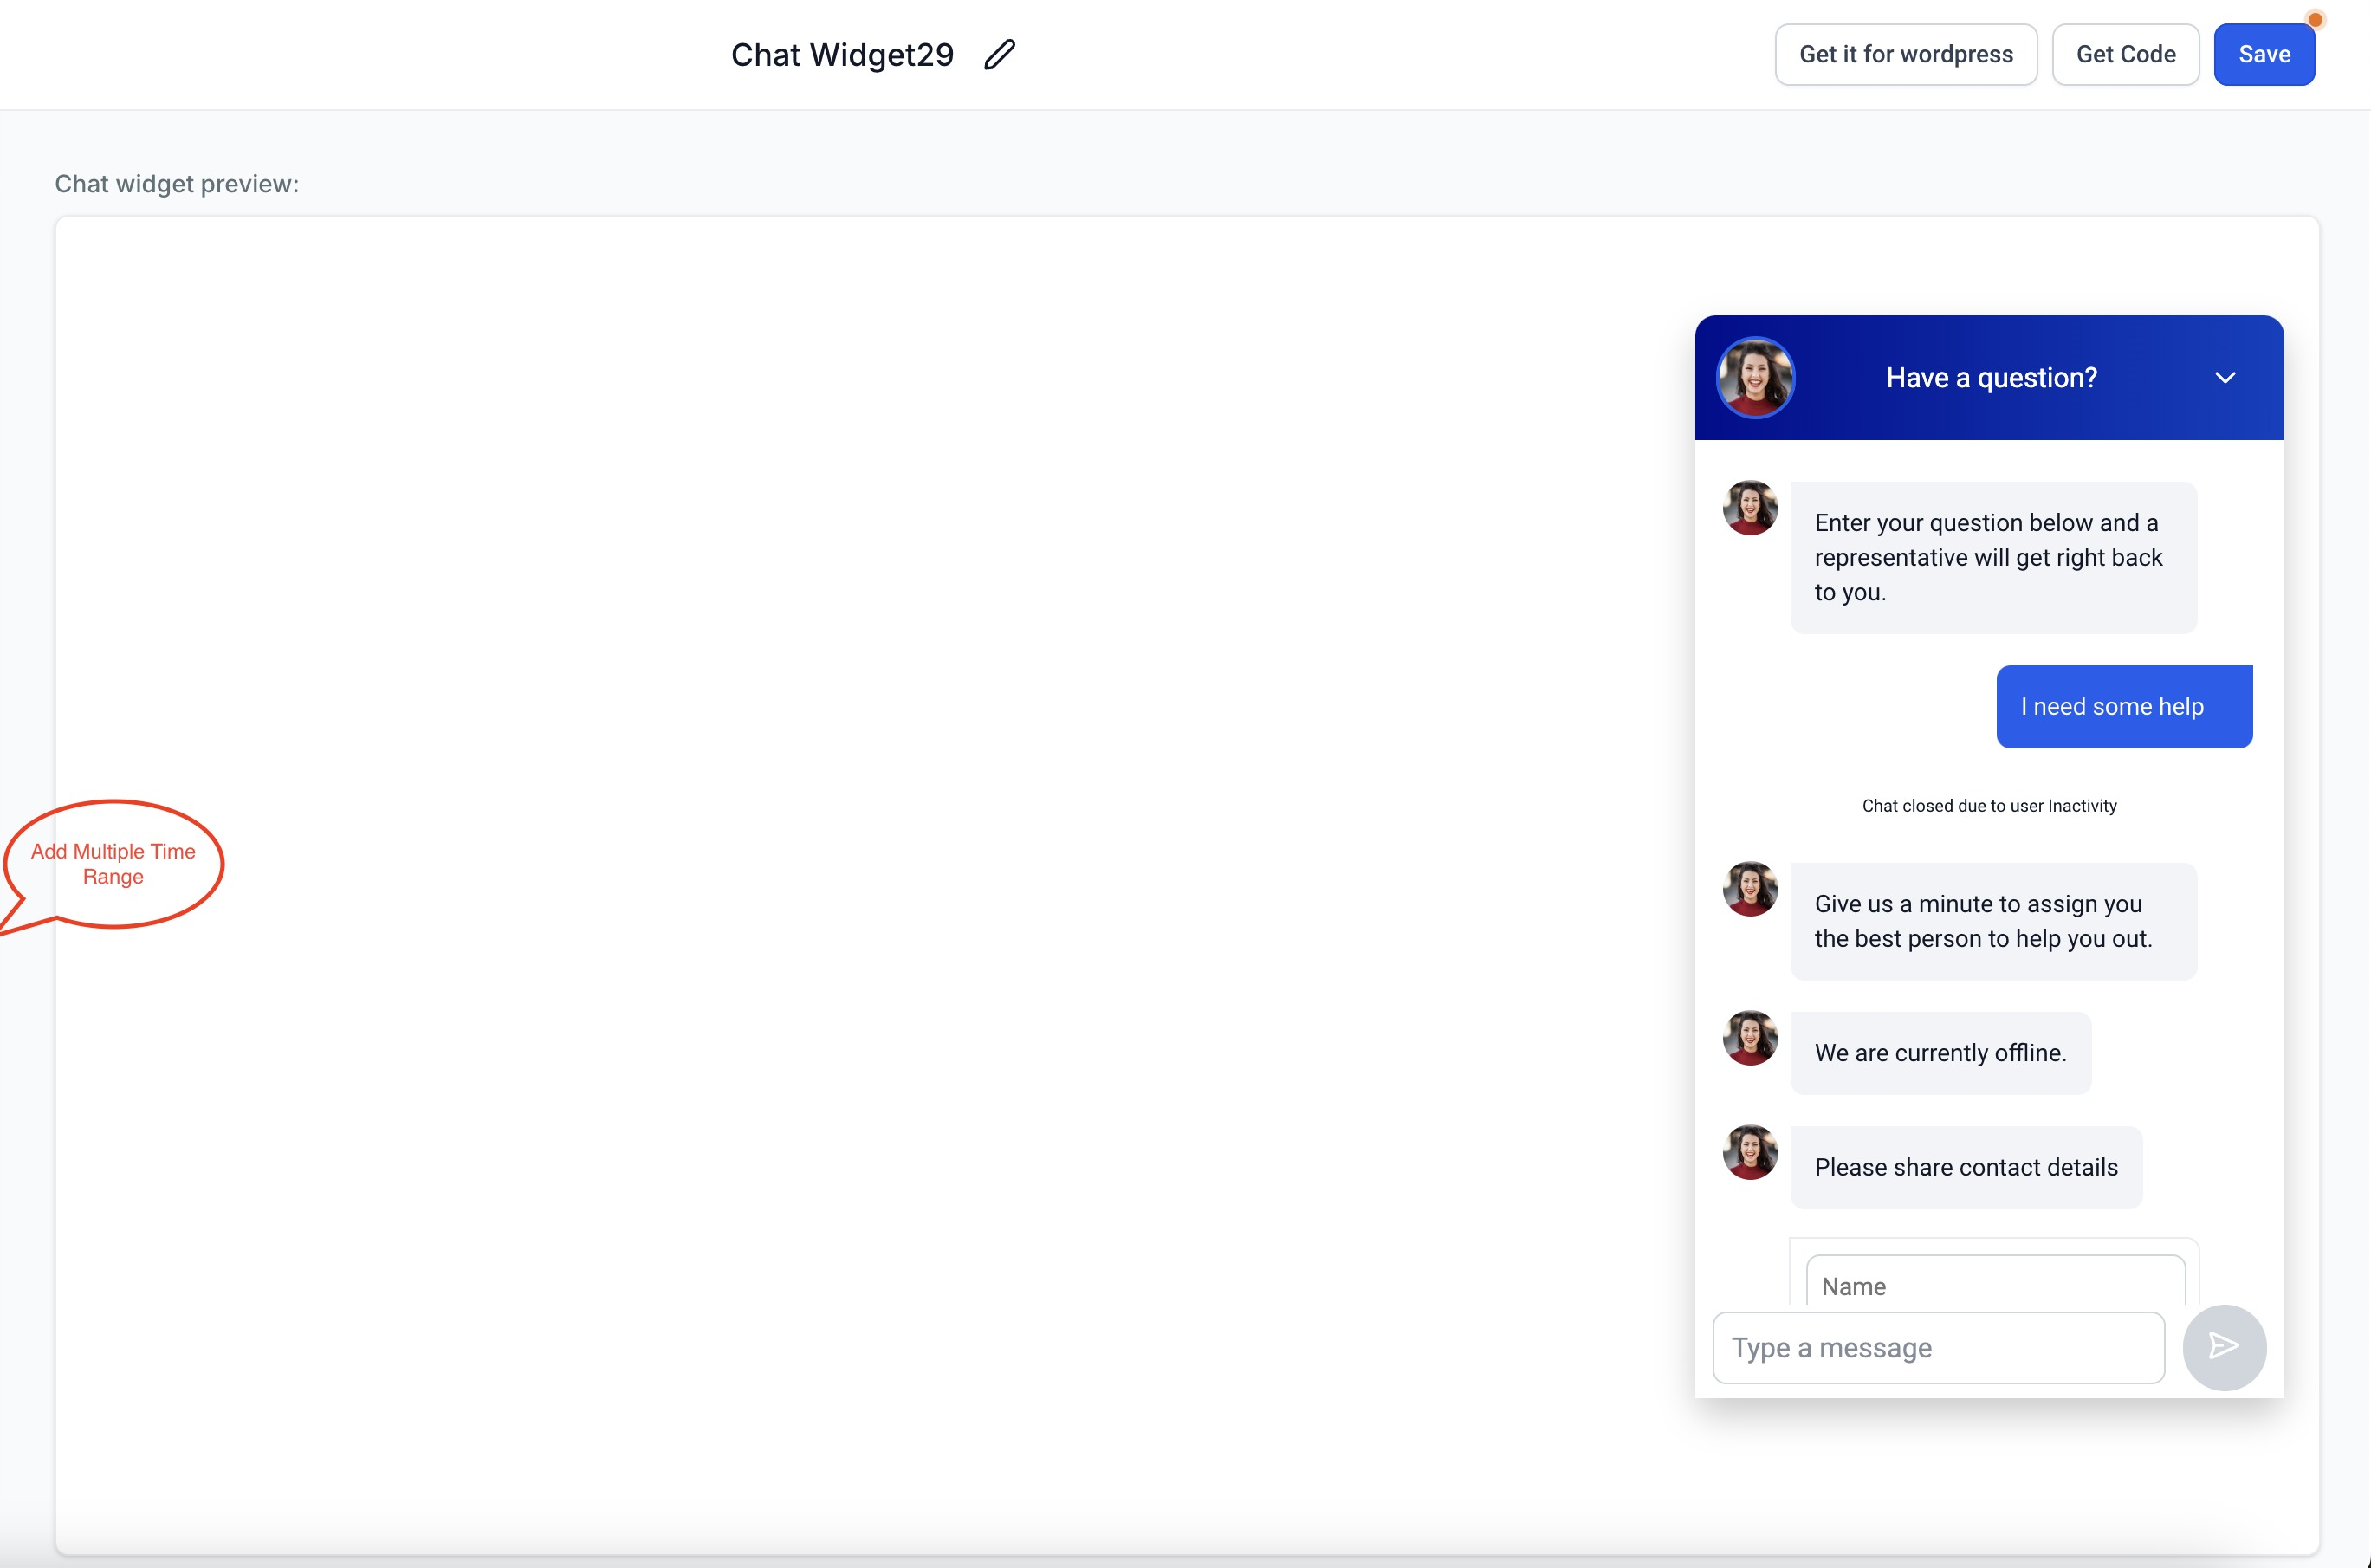Viewport: 2371px width, 1568px height.
Task: Click avatar beside Please share contact details
Action: pyautogui.click(x=1750, y=1152)
